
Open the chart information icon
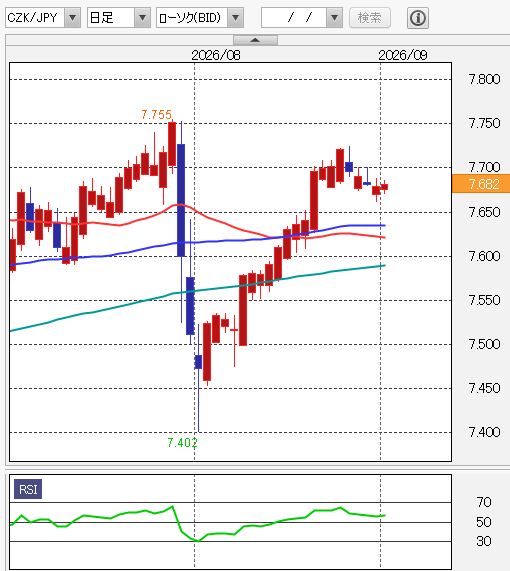point(417,18)
